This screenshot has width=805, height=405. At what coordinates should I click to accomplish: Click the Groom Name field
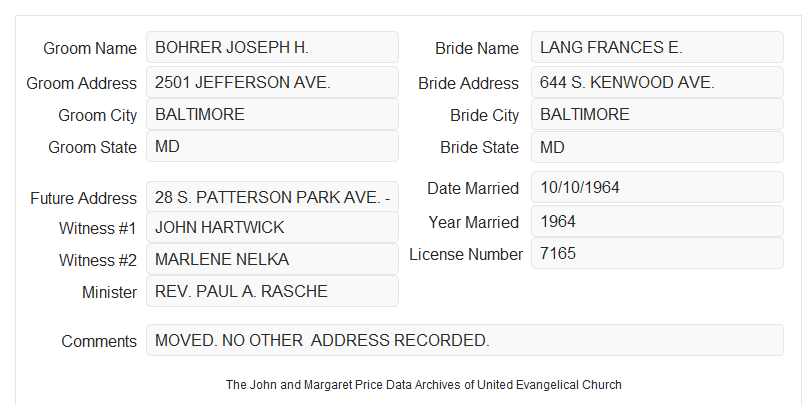coord(272,47)
